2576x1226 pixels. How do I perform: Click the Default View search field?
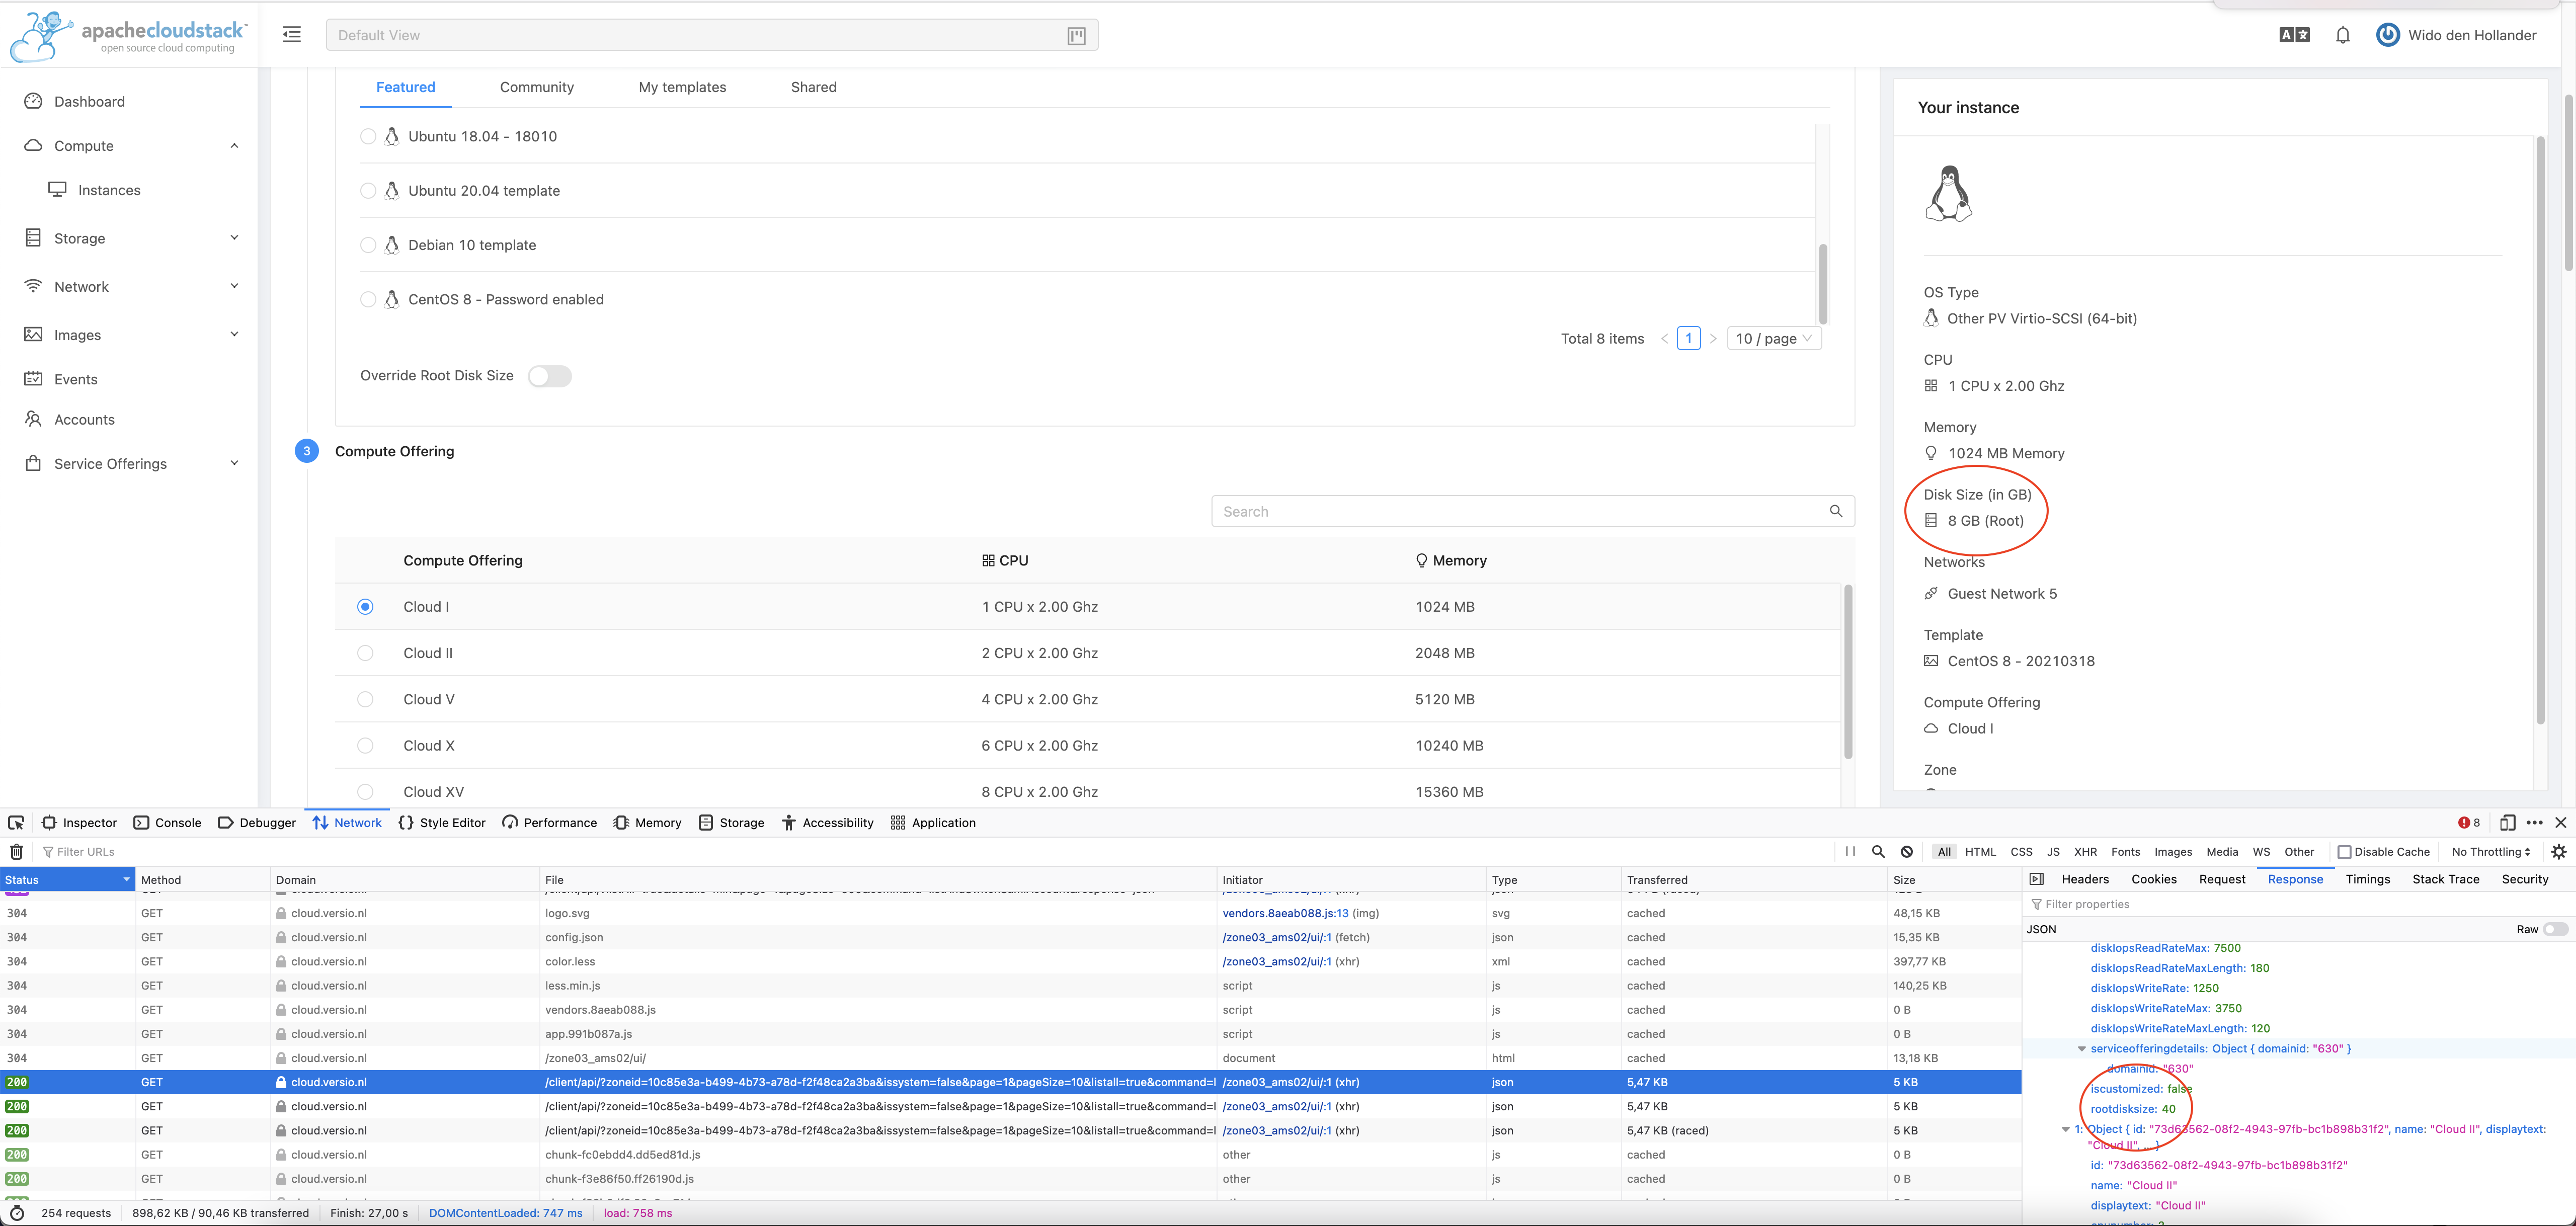[x=700, y=34]
